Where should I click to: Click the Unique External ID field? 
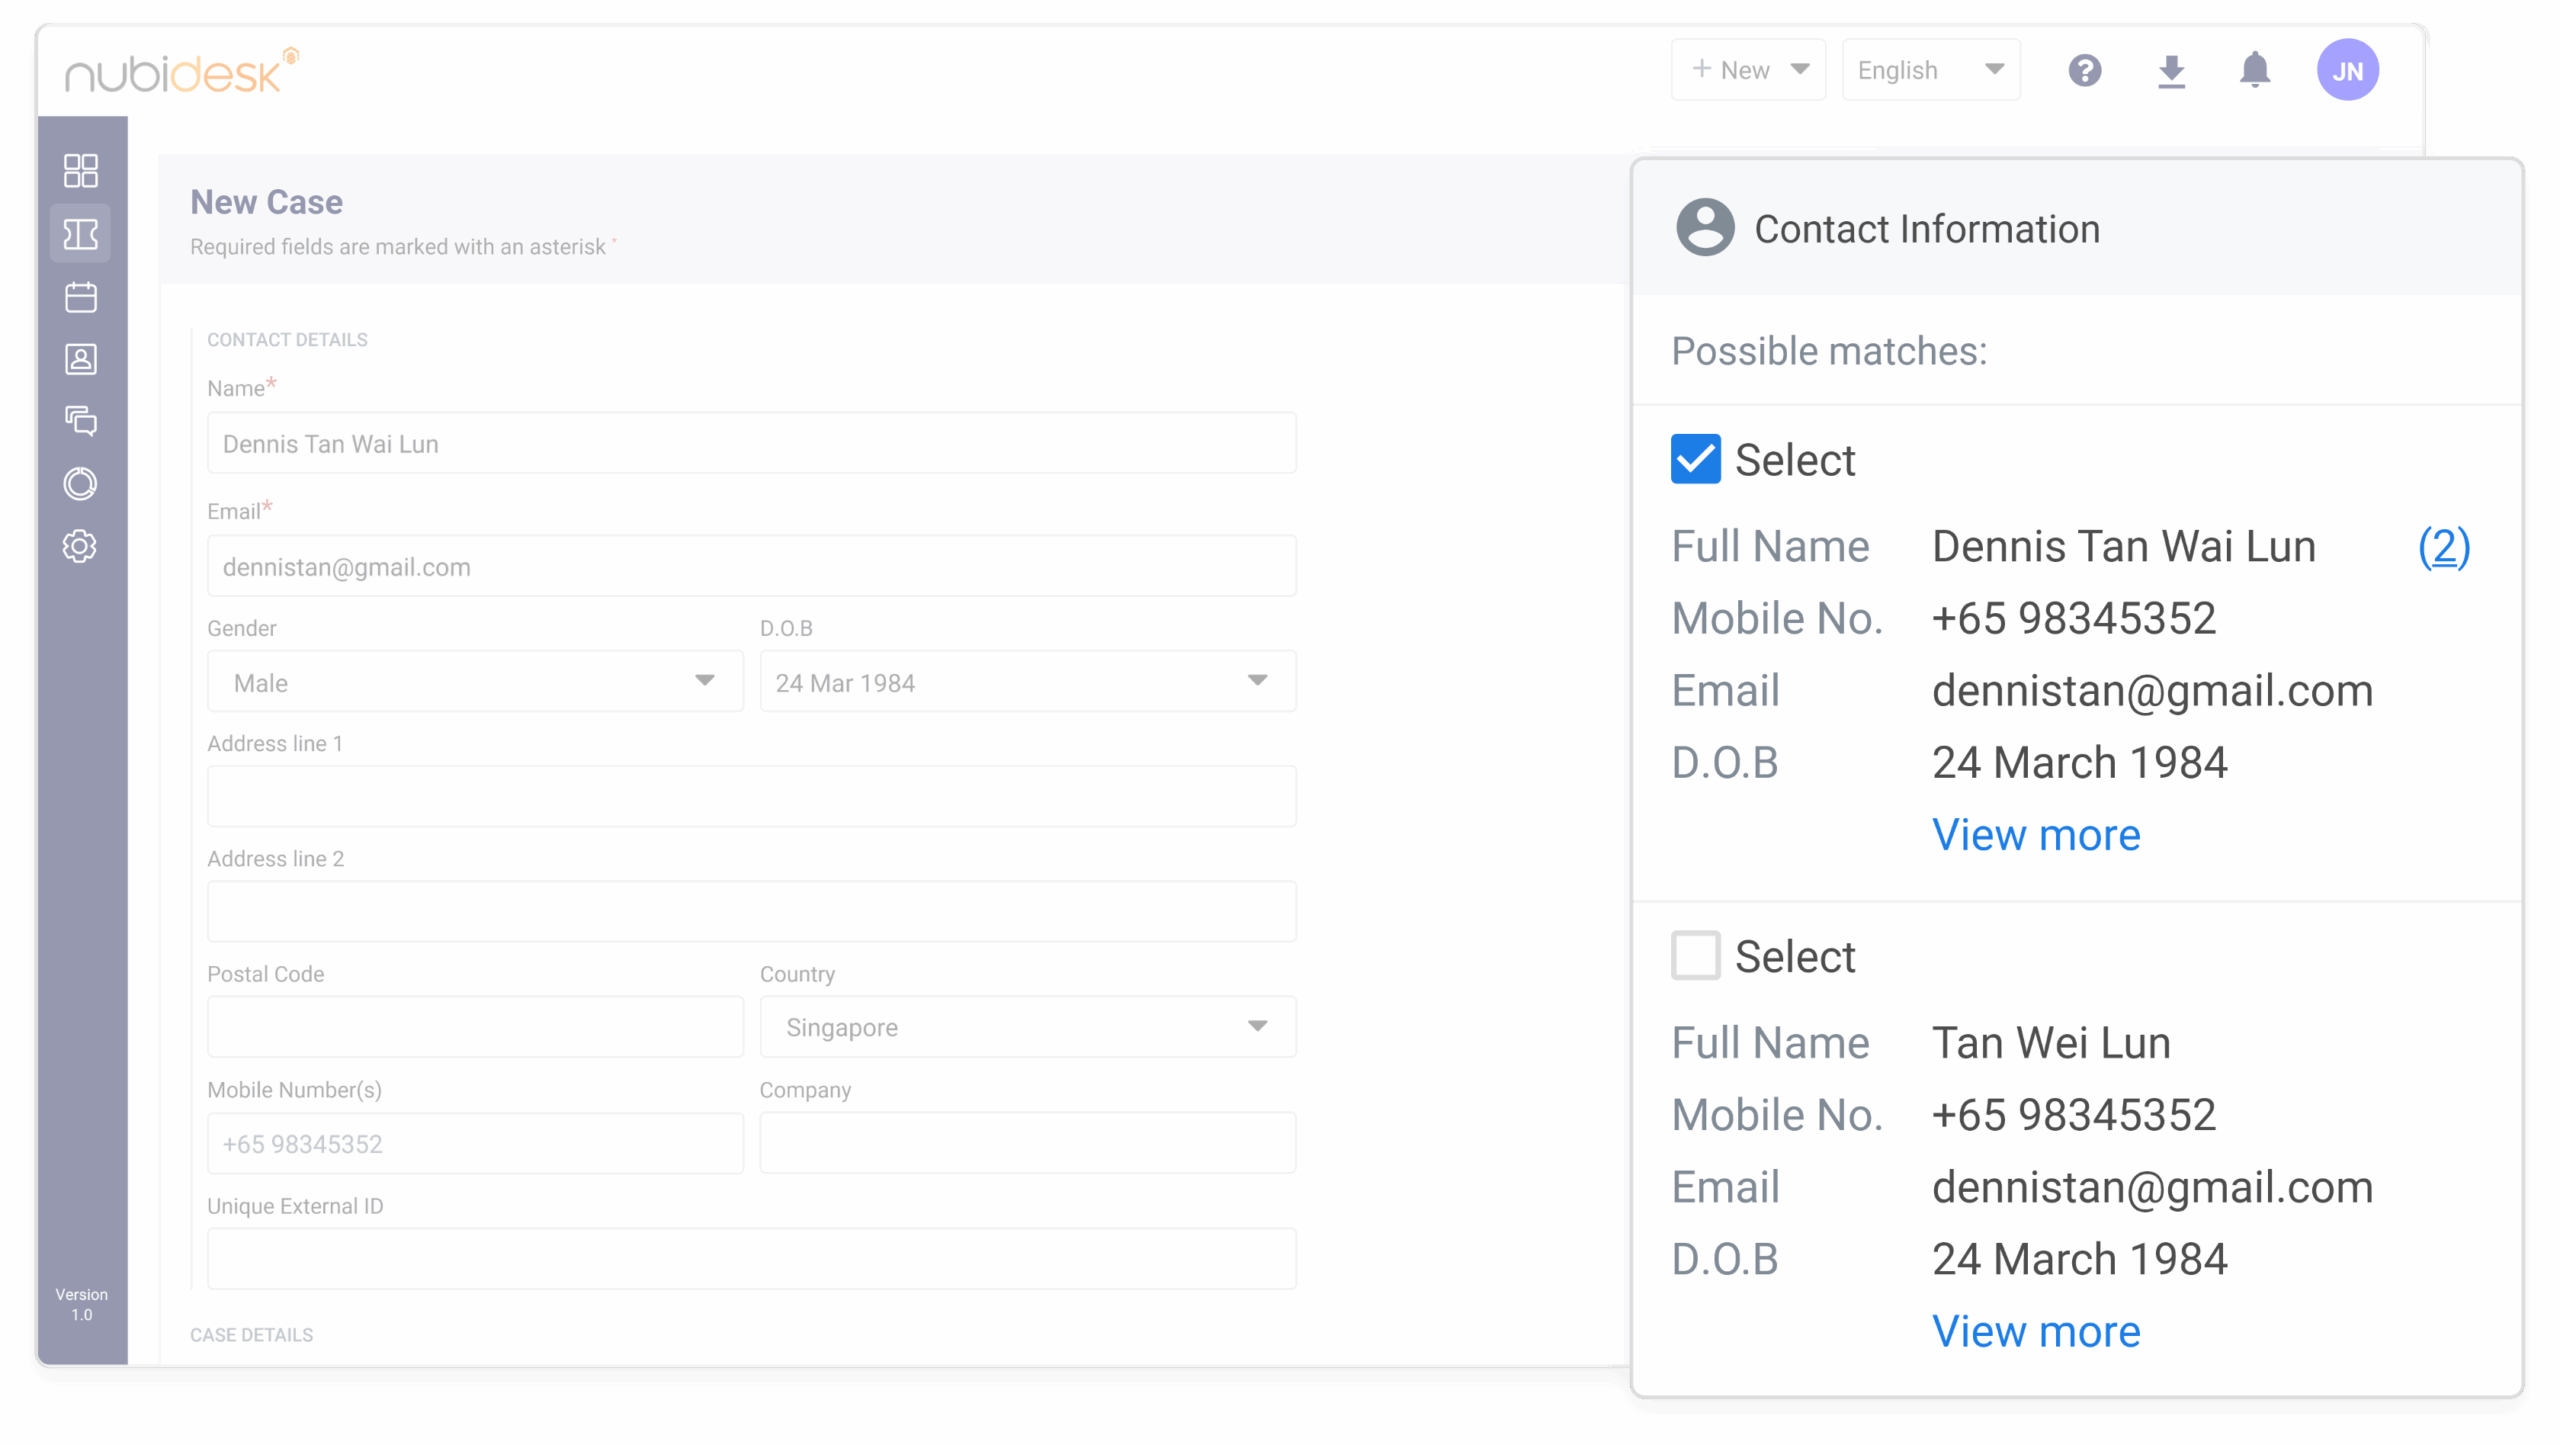click(752, 1259)
